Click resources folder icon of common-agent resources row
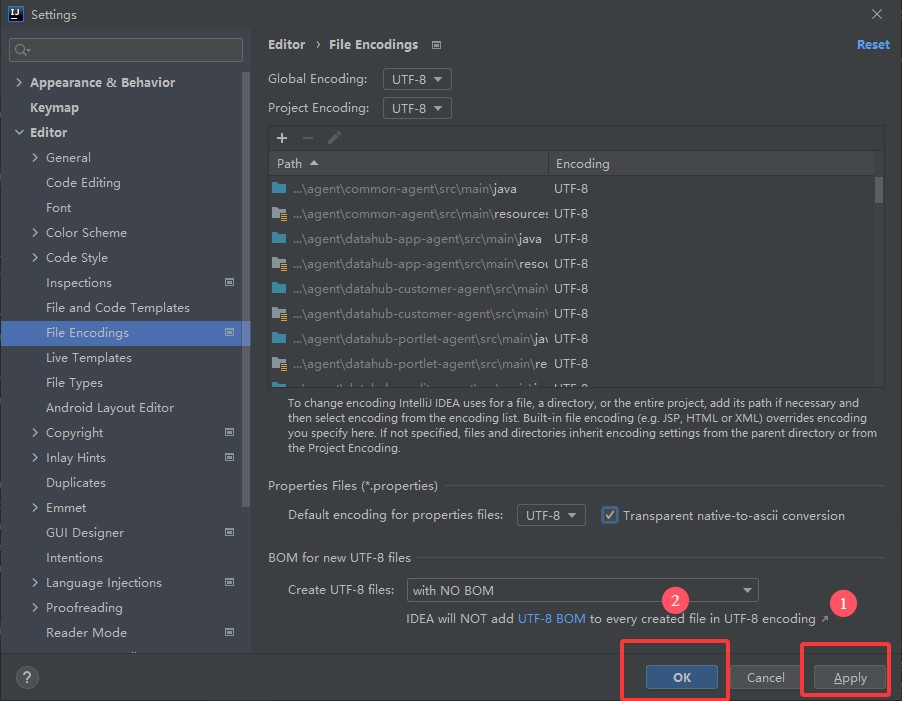902x701 pixels. [280, 214]
